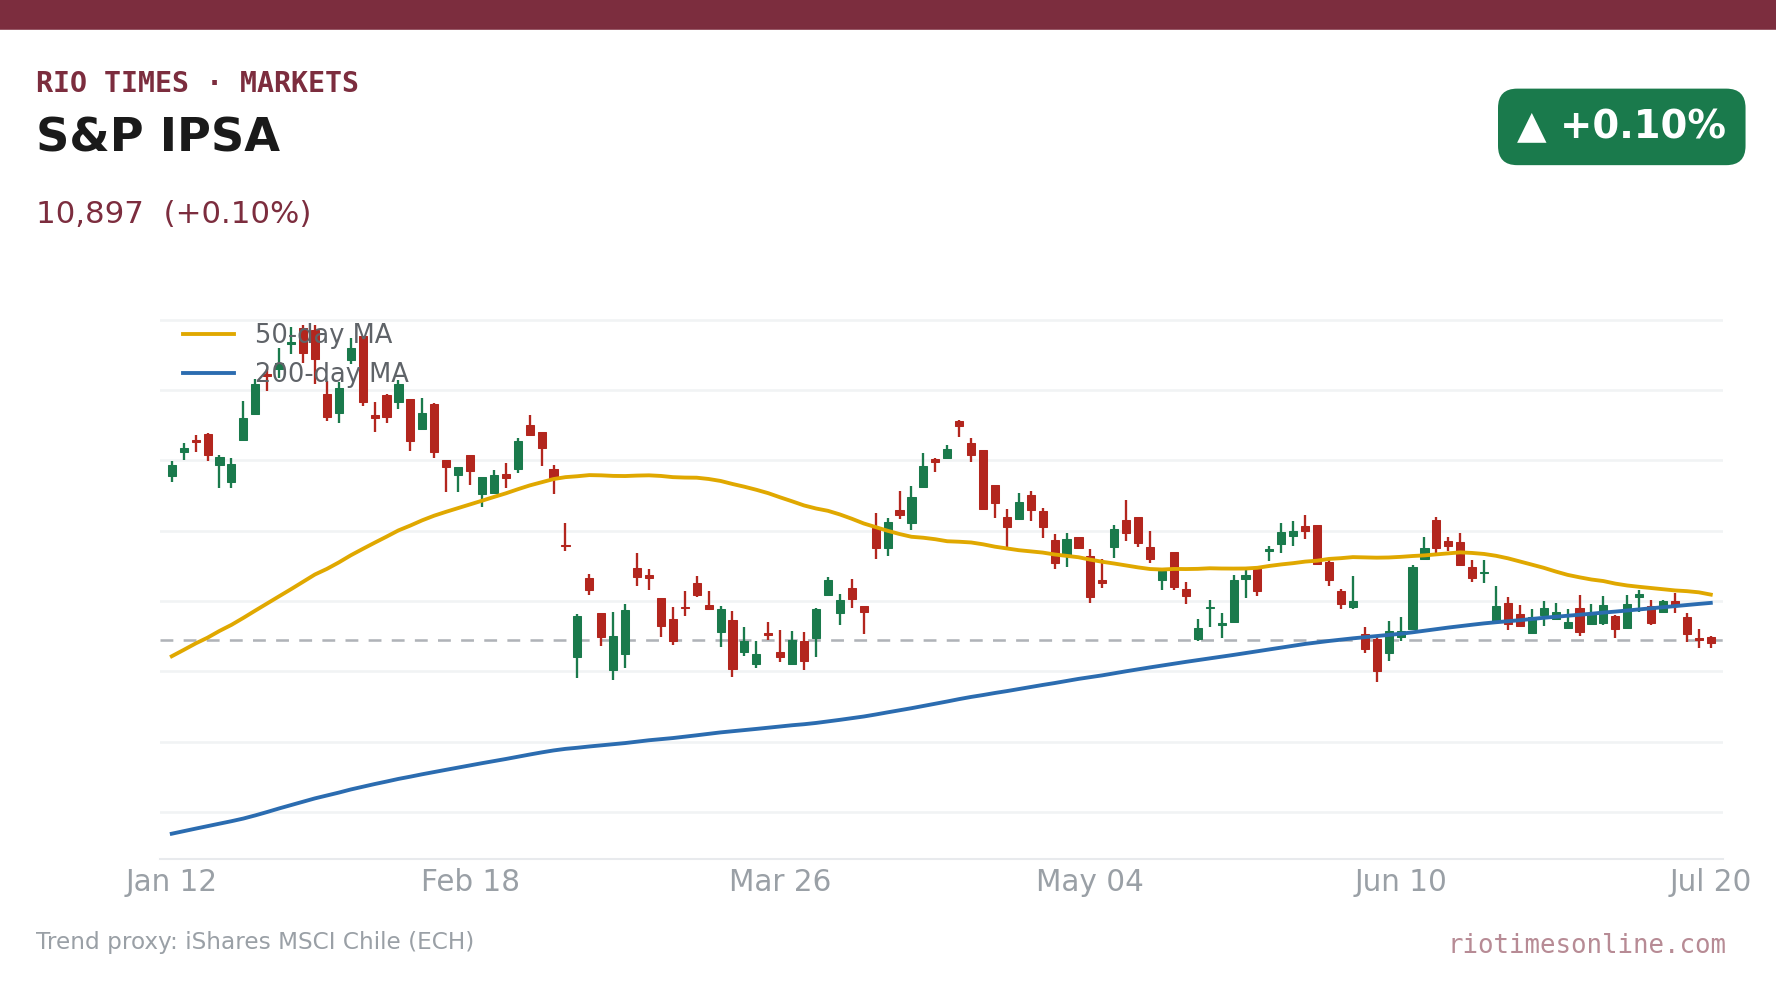This screenshot has width=1776, height=999.
Task: Click the blue 200-day MA legend line
Action: point(209,373)
